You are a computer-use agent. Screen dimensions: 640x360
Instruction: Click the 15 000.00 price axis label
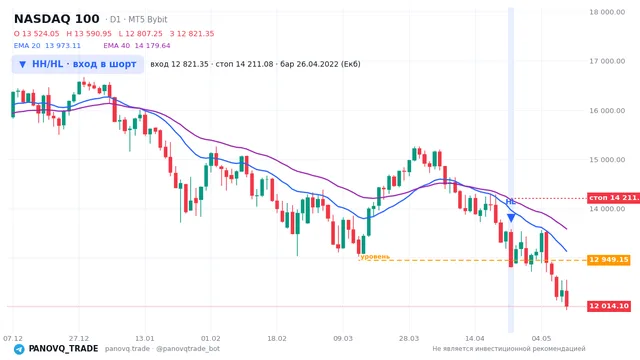(x=607, y=160)
